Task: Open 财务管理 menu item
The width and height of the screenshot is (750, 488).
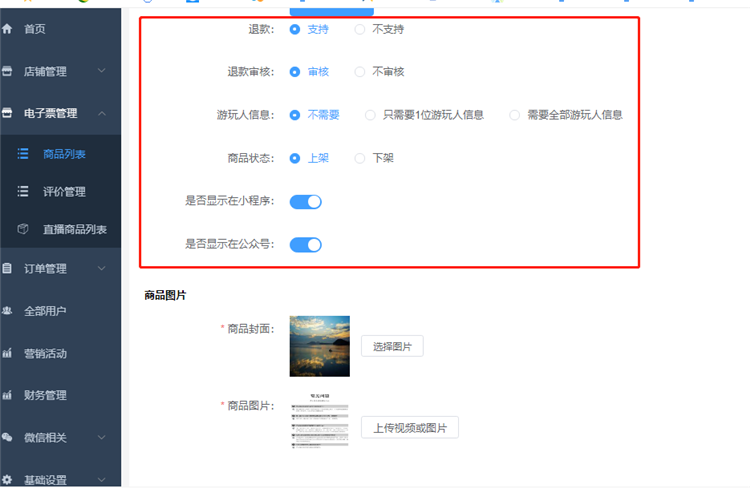Action: pos(45,395)
